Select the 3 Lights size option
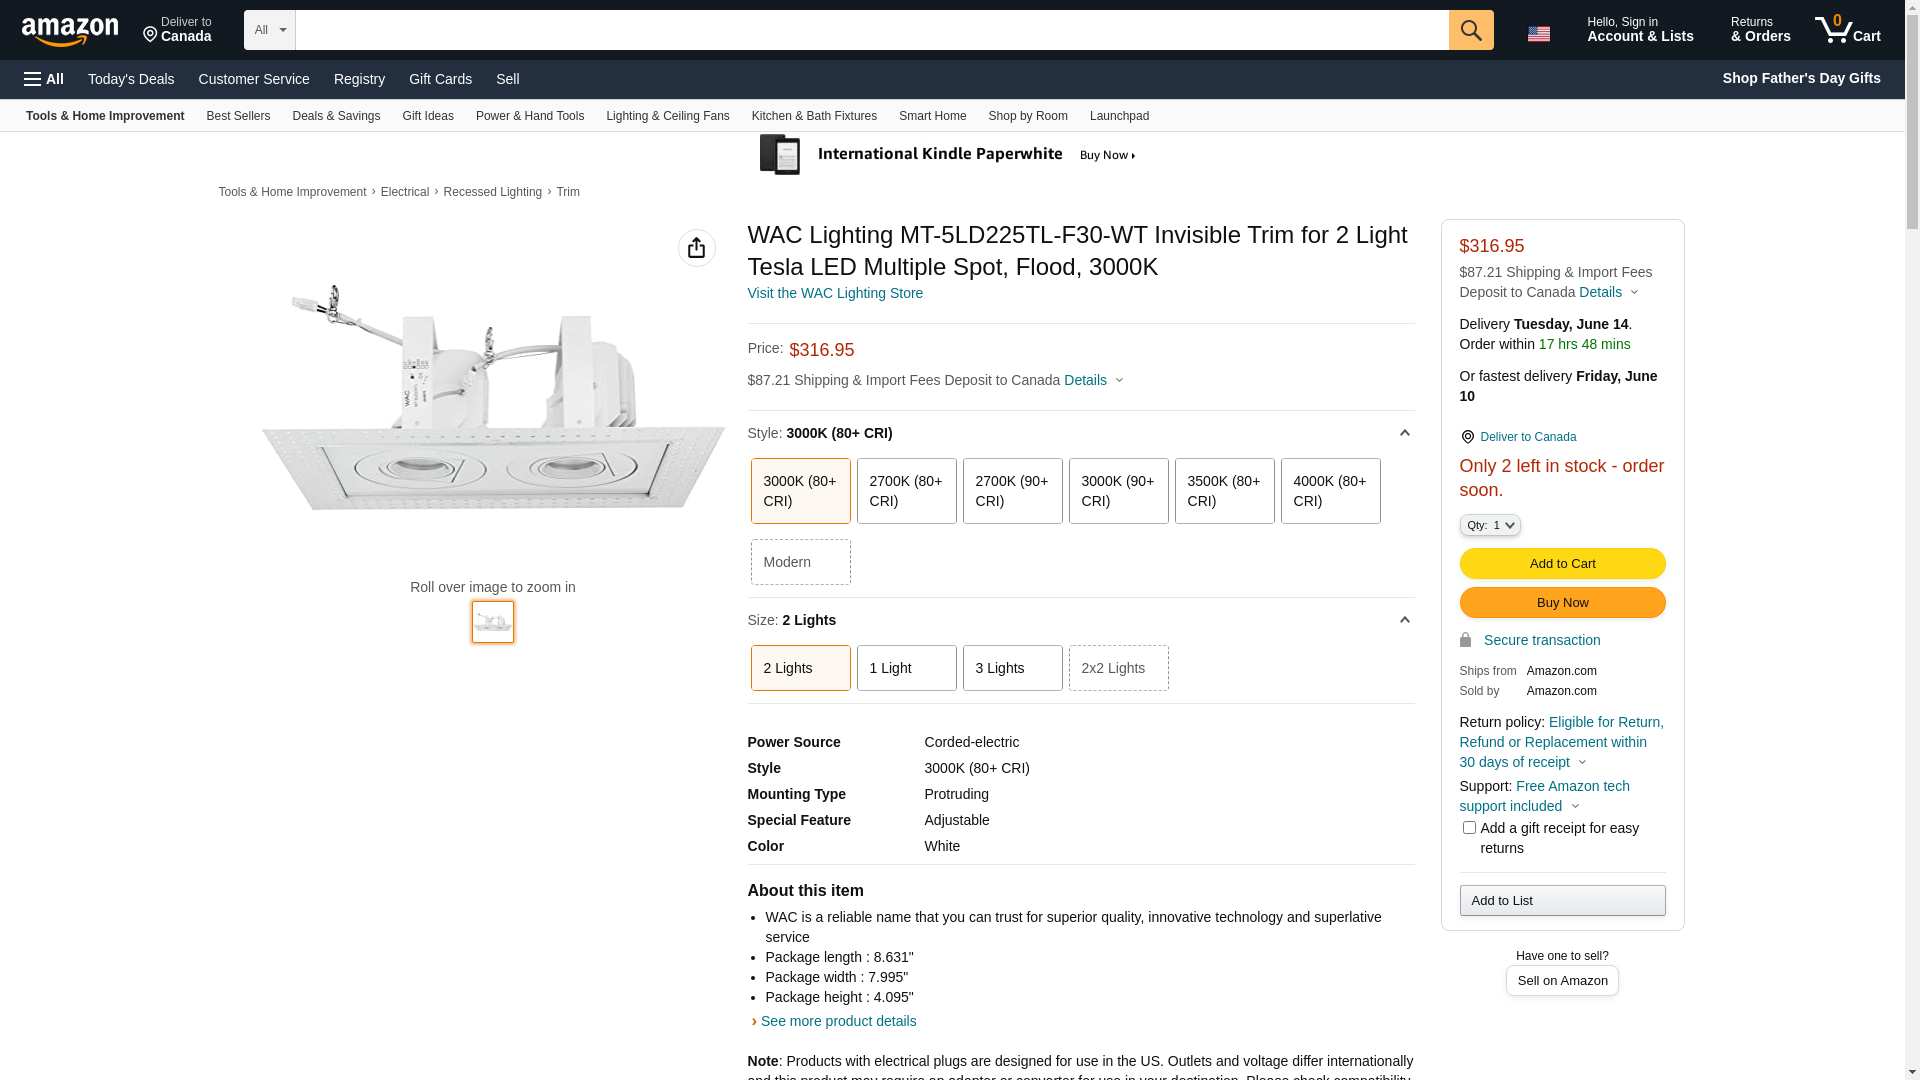Image resolution: width=1920 pixels, height=1080 pixels. point(1012,668)
